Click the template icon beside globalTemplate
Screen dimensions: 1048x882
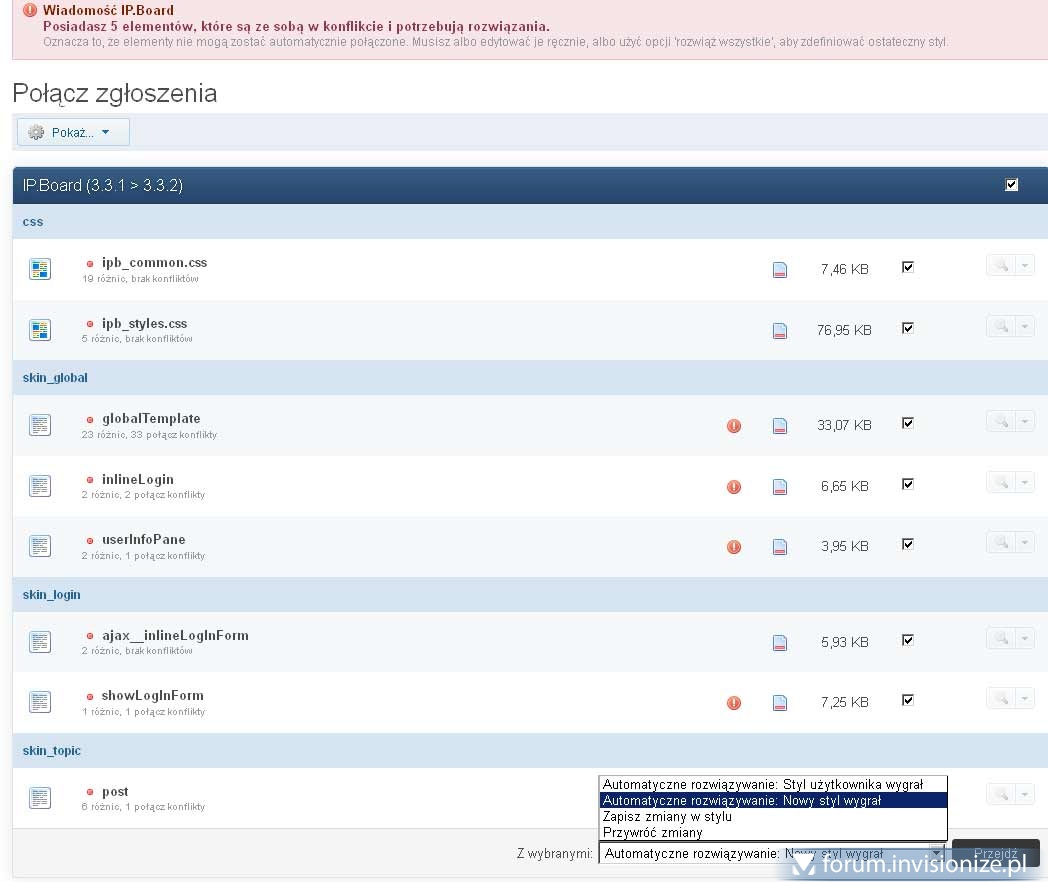[x=40, y=425]
